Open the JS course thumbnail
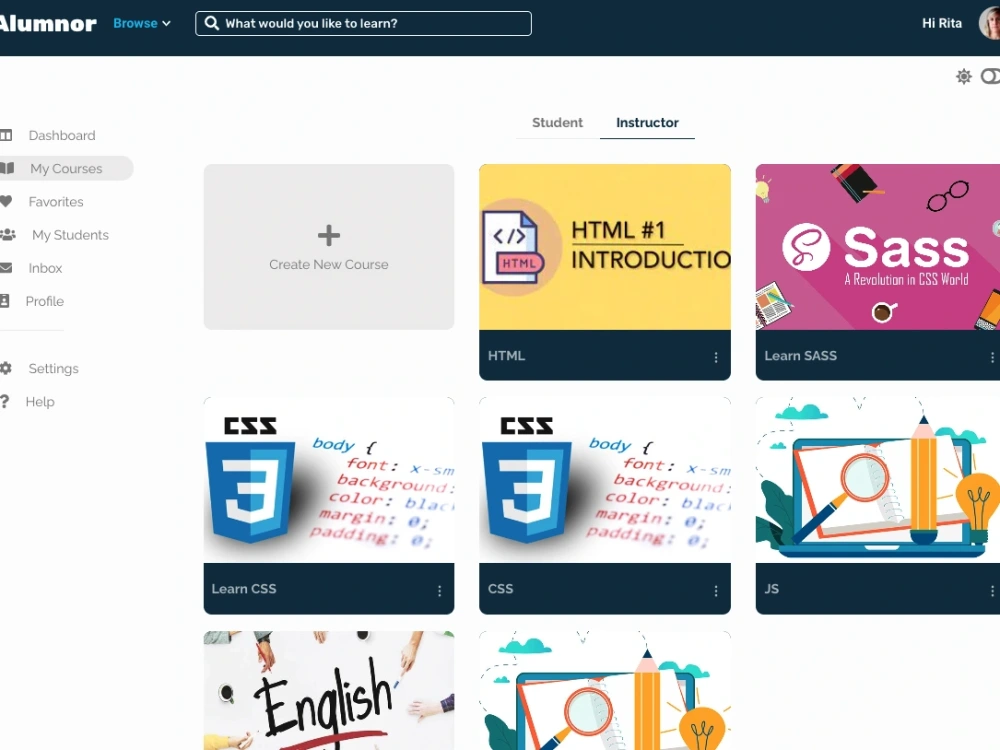The image size is (1000, 750). pyautogui.click(x=878, y=480)
